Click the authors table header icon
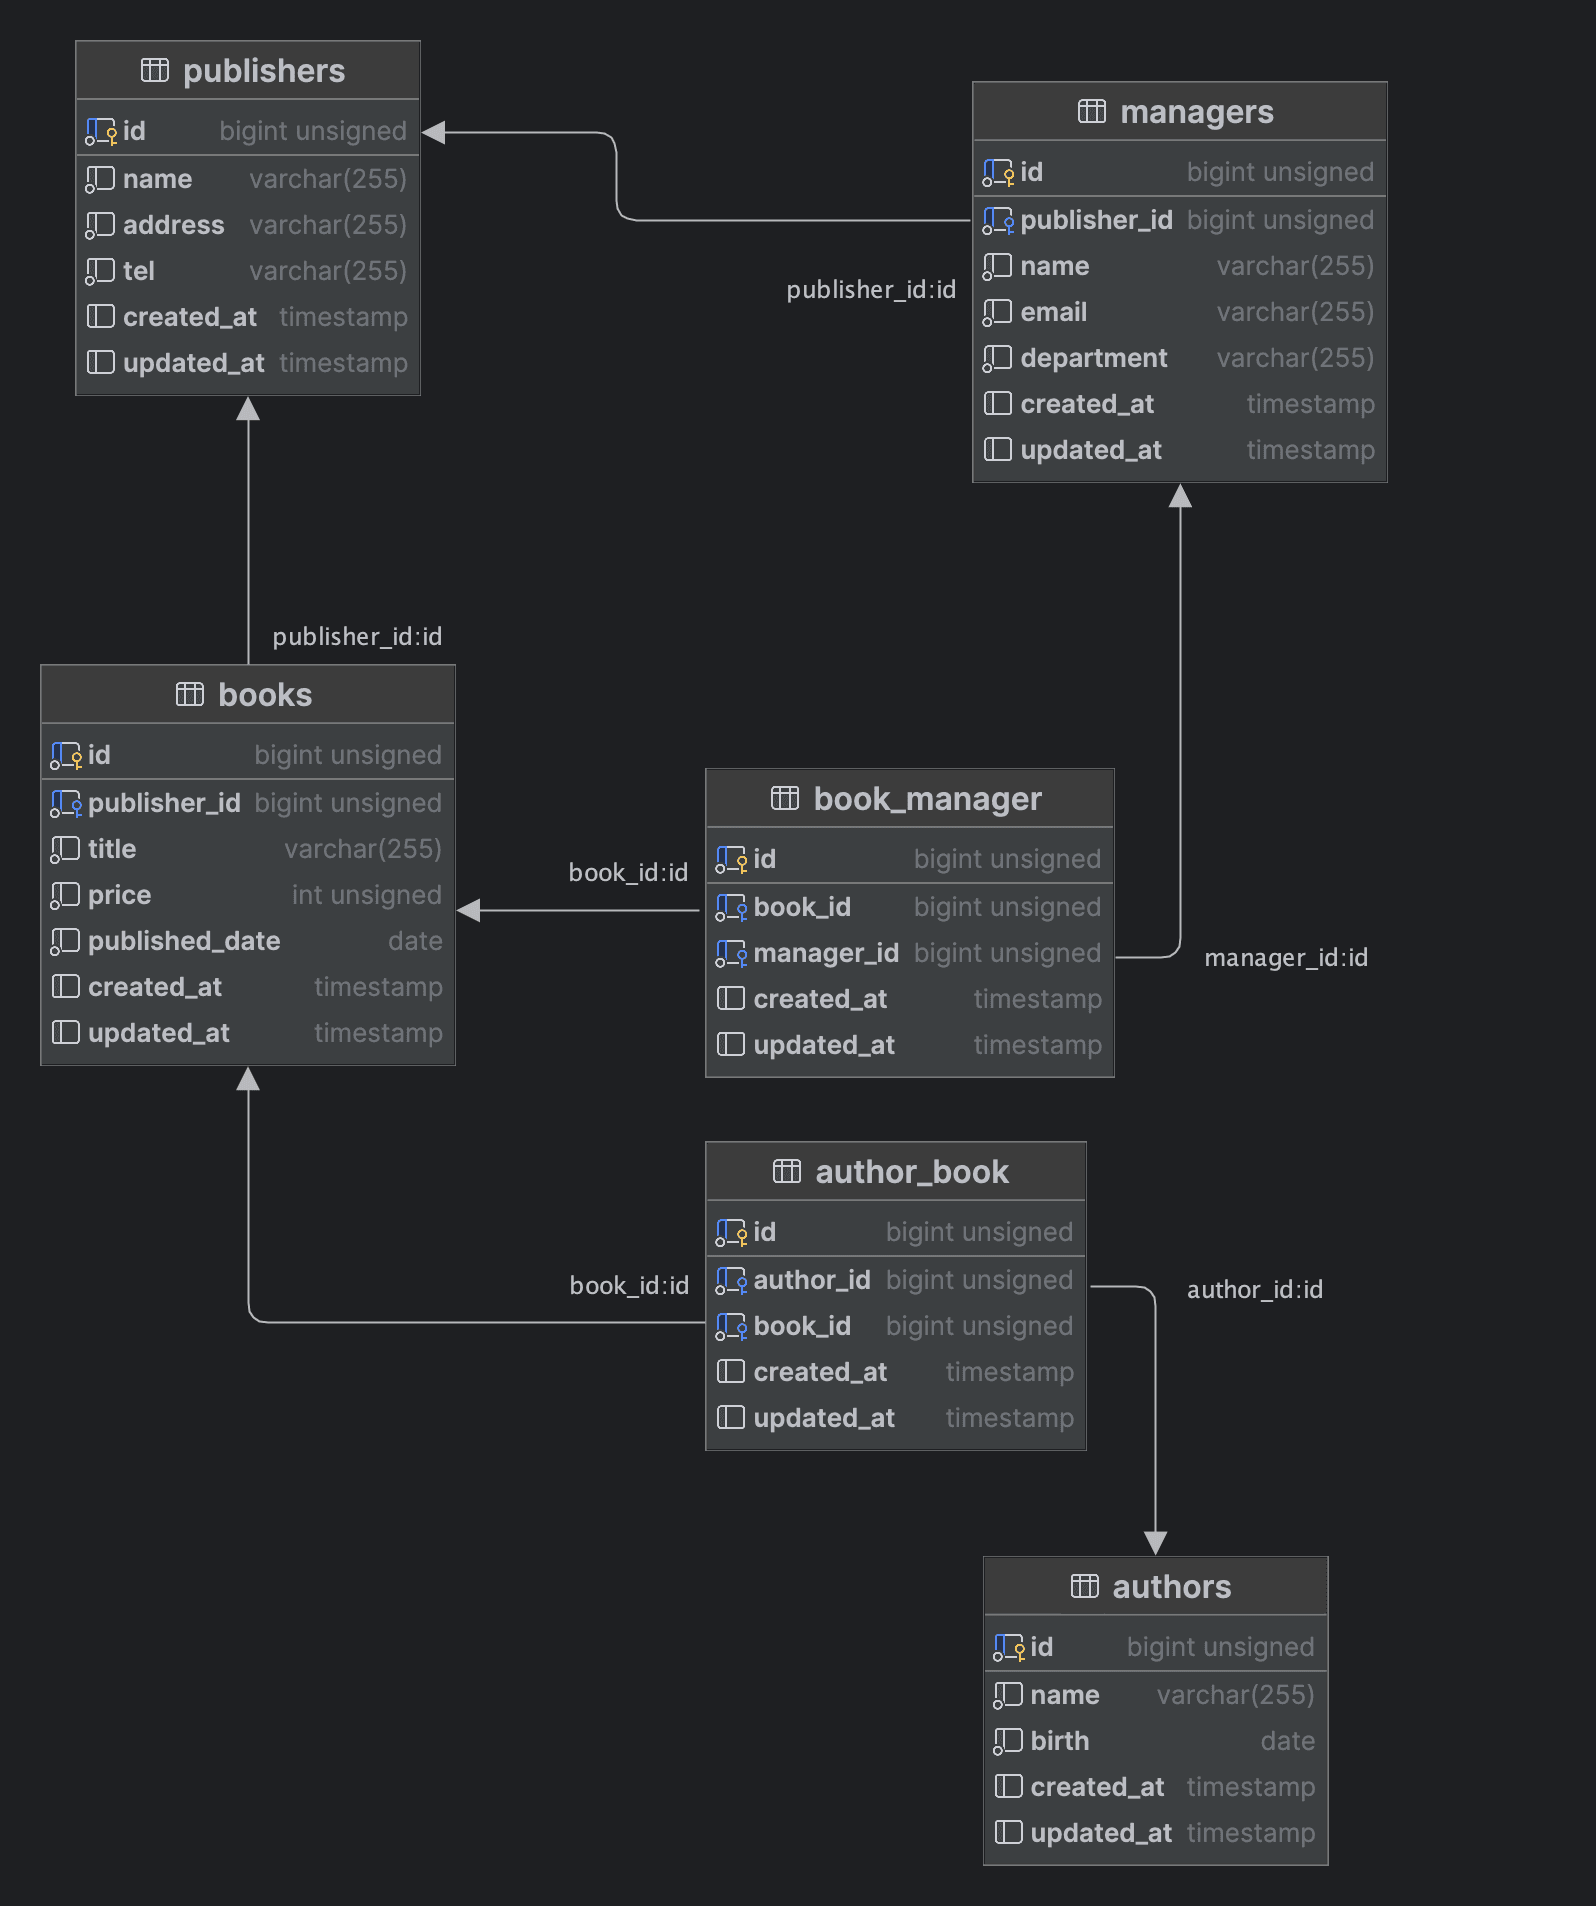Image resolution: width=1596 pixels, height=1906 pixels. (1084, 1586)
